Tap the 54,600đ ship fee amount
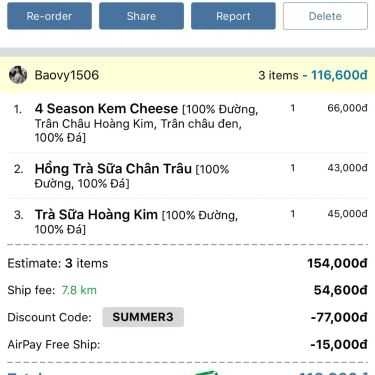 click(340, 290)
